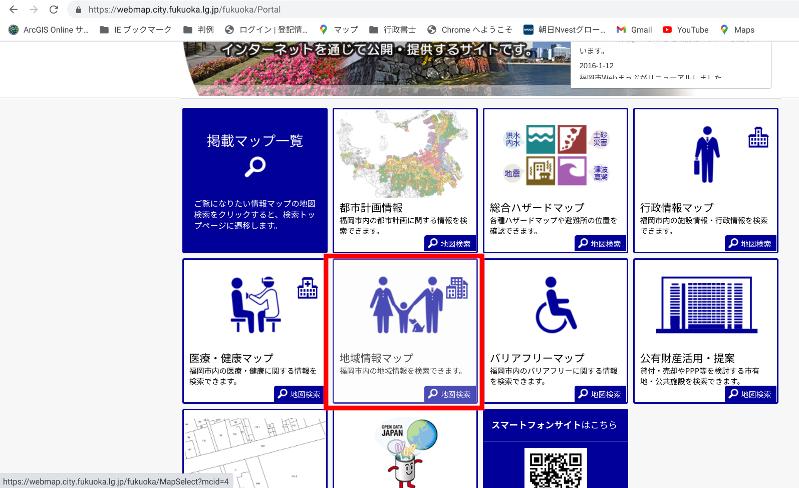Click the 都市計画情報 title
The image size is (799, 488).
[371, 207]
